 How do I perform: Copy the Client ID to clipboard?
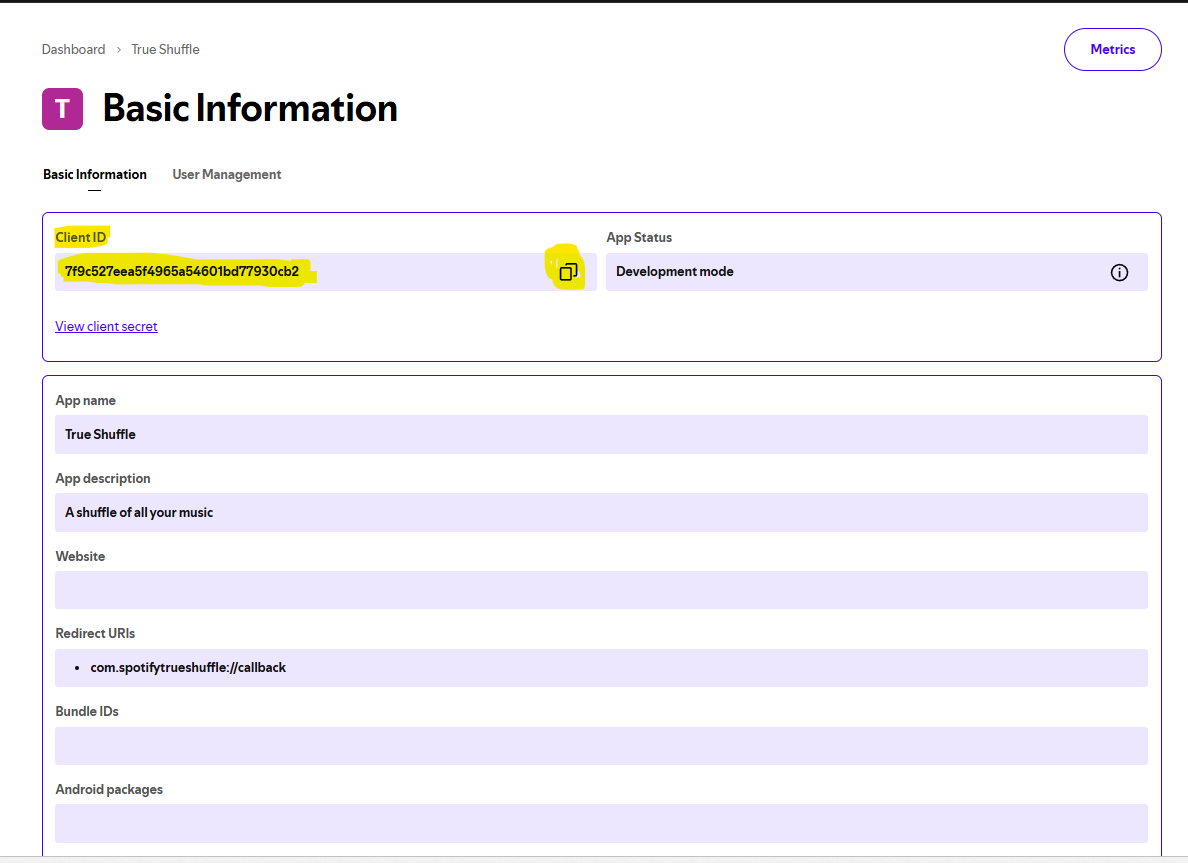tap(568, 272)
